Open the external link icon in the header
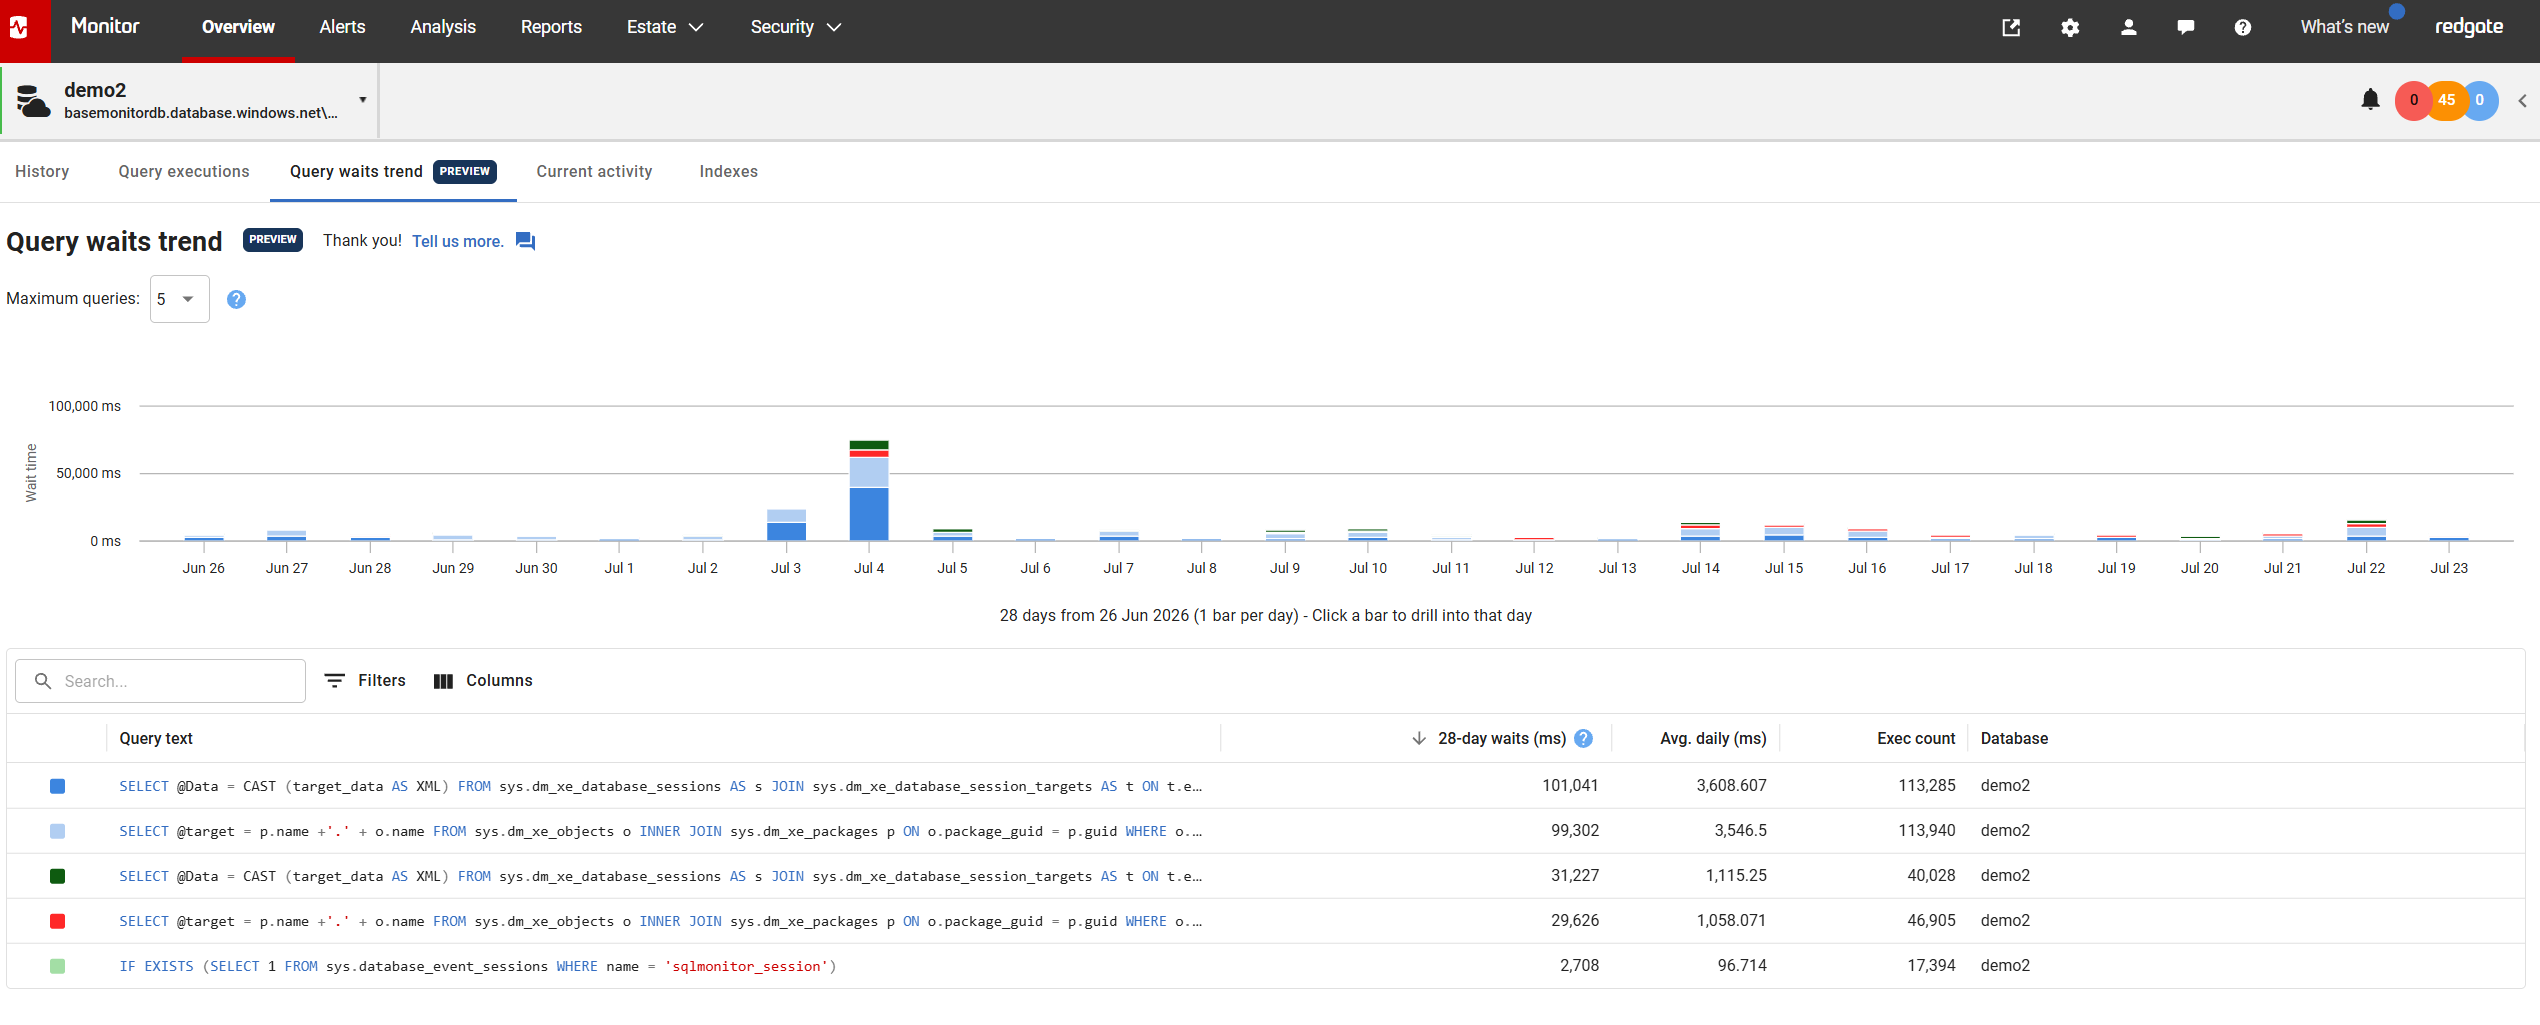2540x1025 pixels. pyautogui.click(x=2011, y=28)
